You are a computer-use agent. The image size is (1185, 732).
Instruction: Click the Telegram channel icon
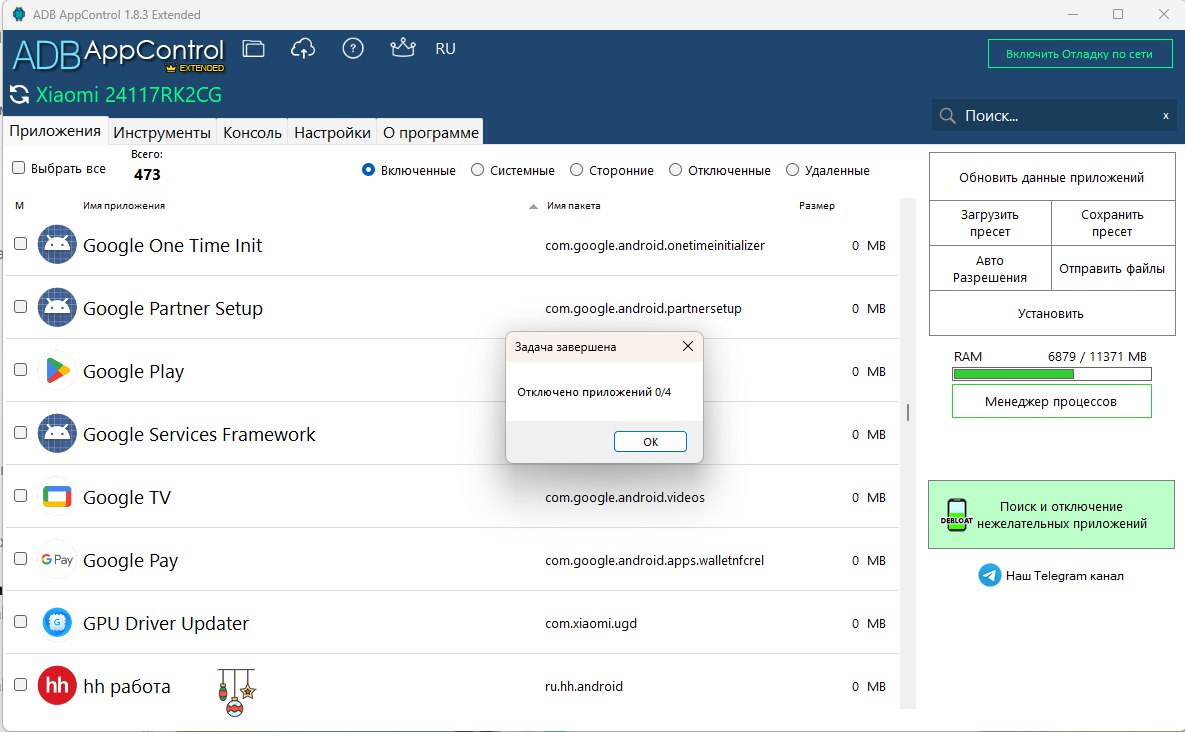(989, 576)
